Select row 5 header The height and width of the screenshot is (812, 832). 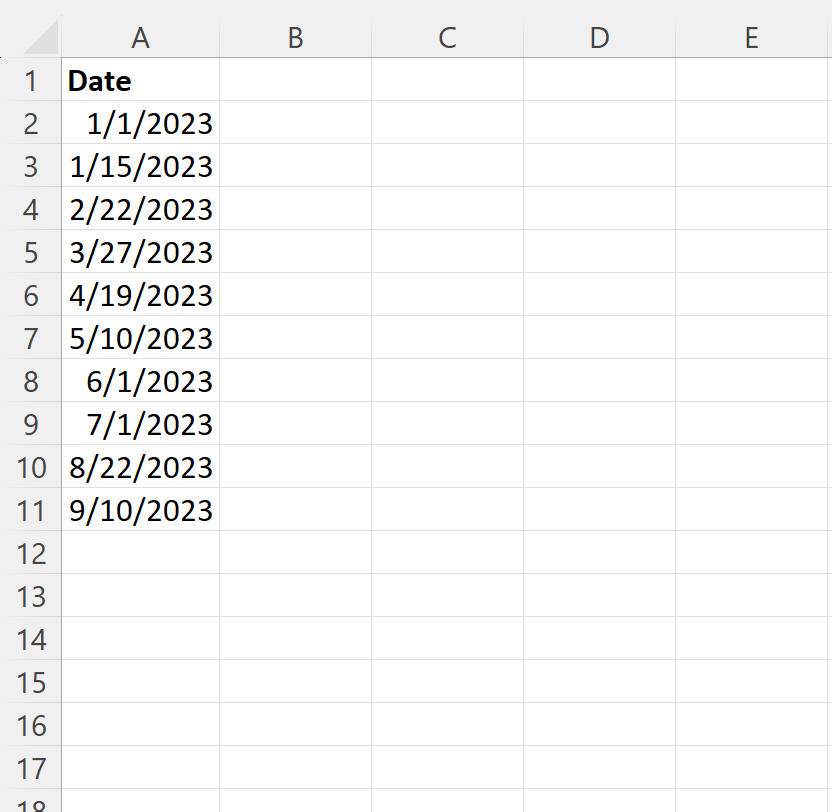point(32,252)
